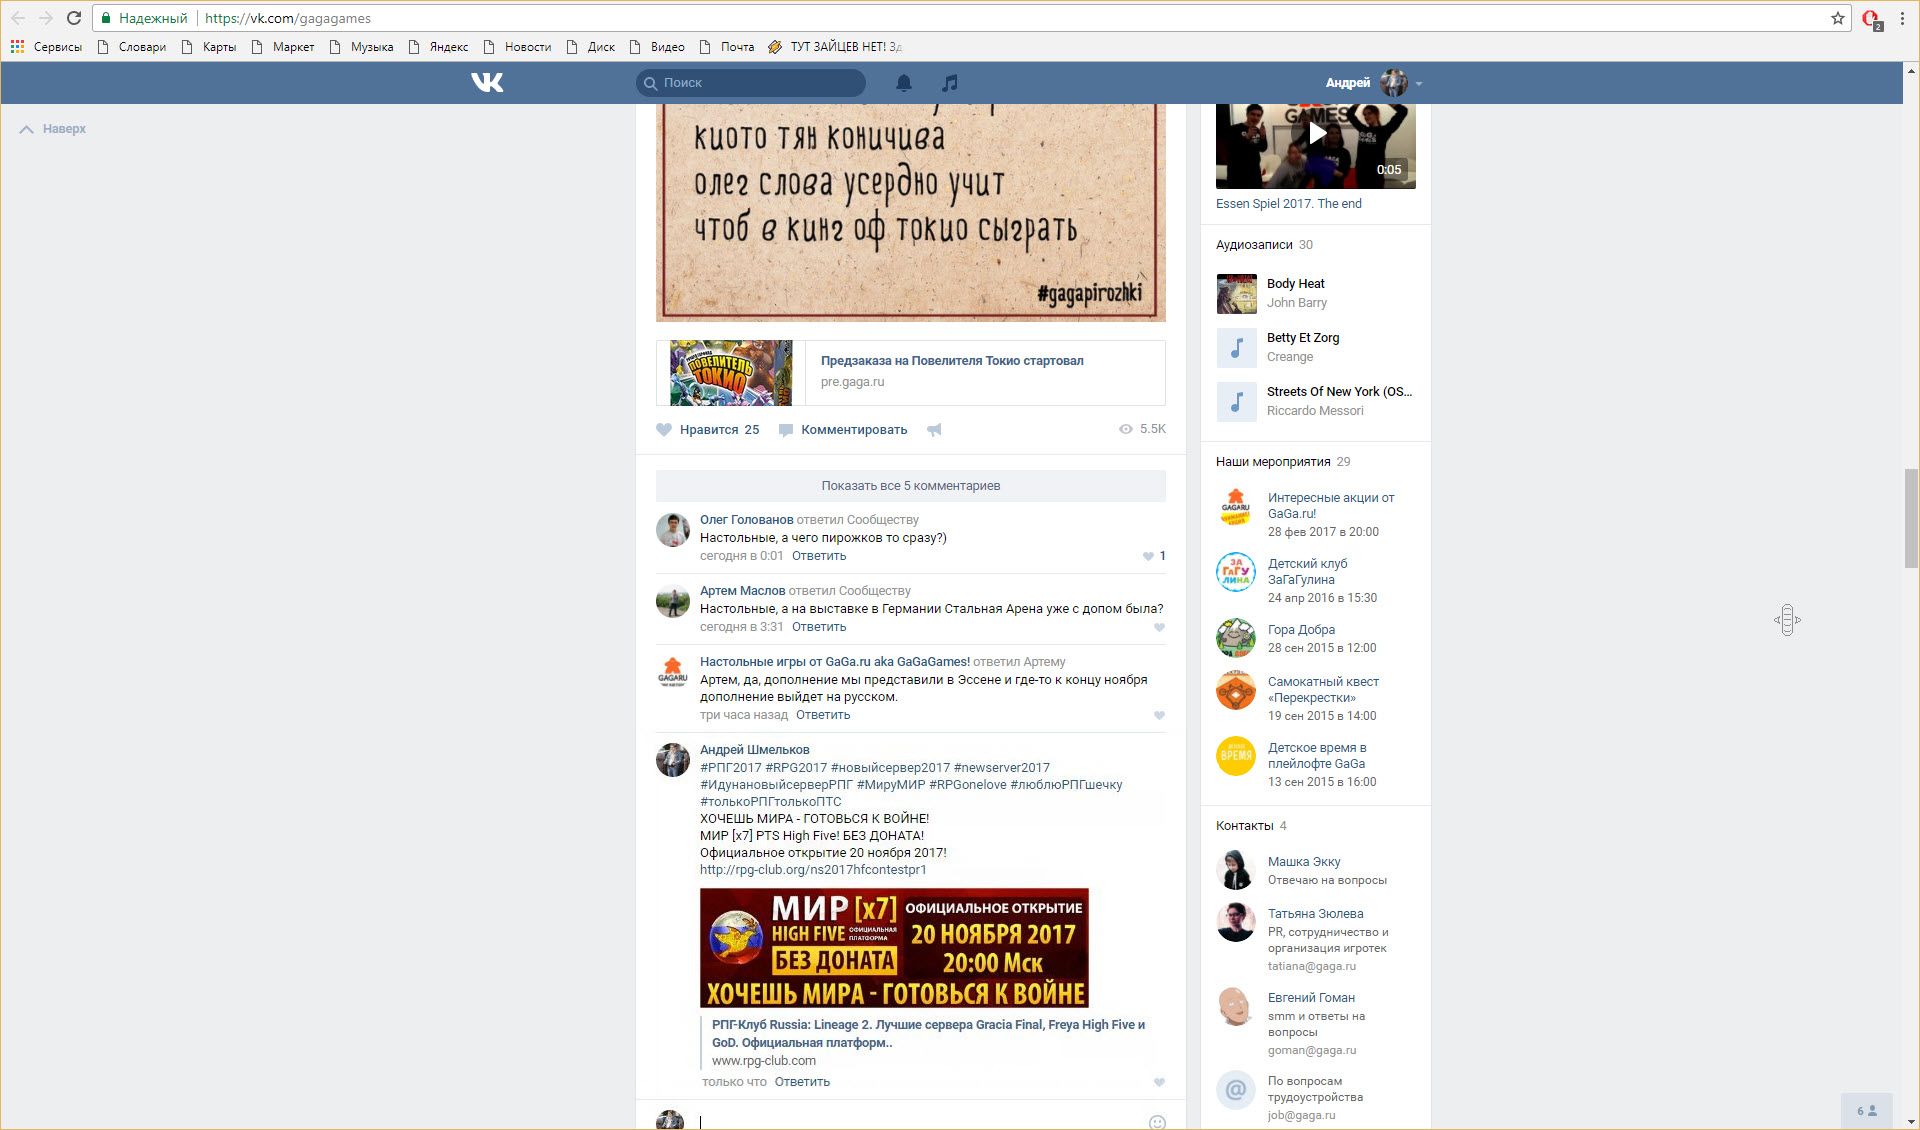Click the VK logo icon
The image size is (1920, 1130).
click(487, 83)
